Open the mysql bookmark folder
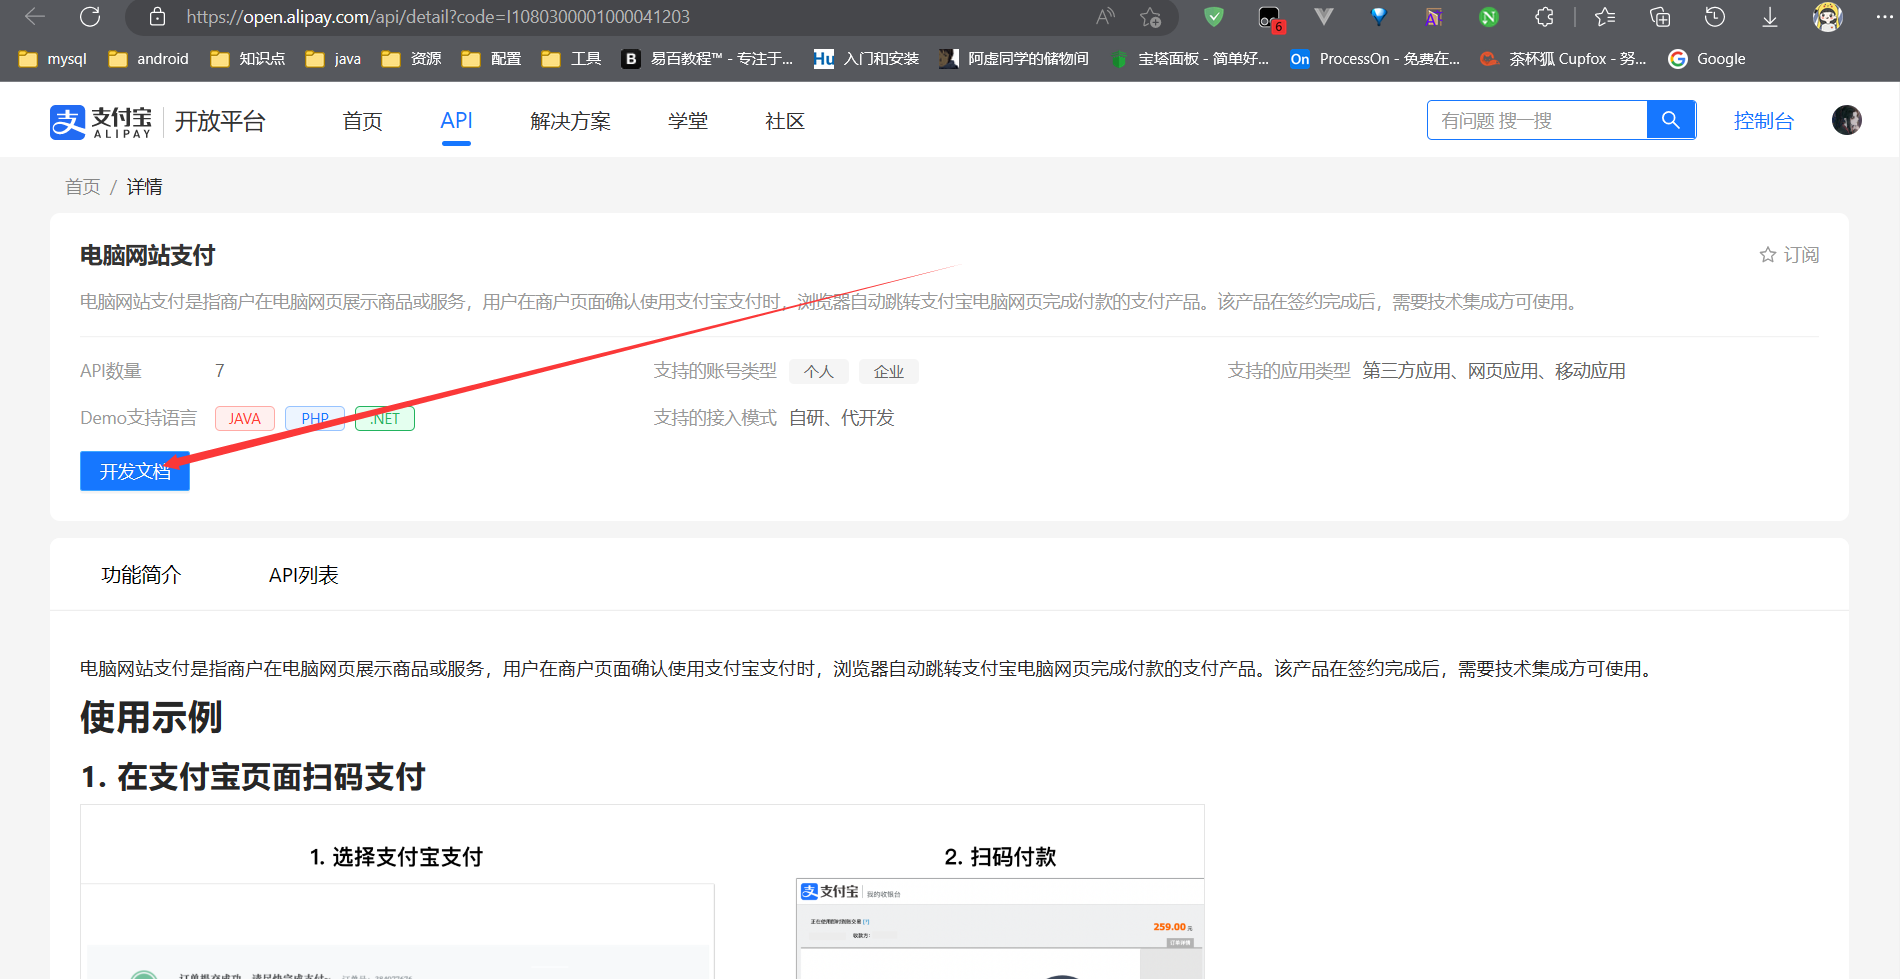The height and width of the screenshot is (979, 1900). point(53,59)
